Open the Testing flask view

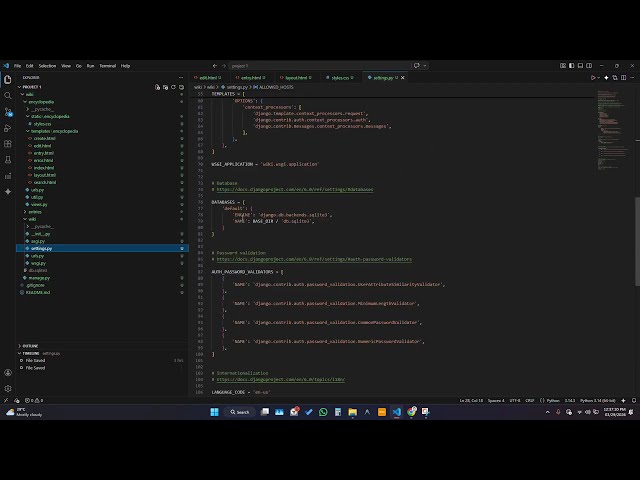8,160
